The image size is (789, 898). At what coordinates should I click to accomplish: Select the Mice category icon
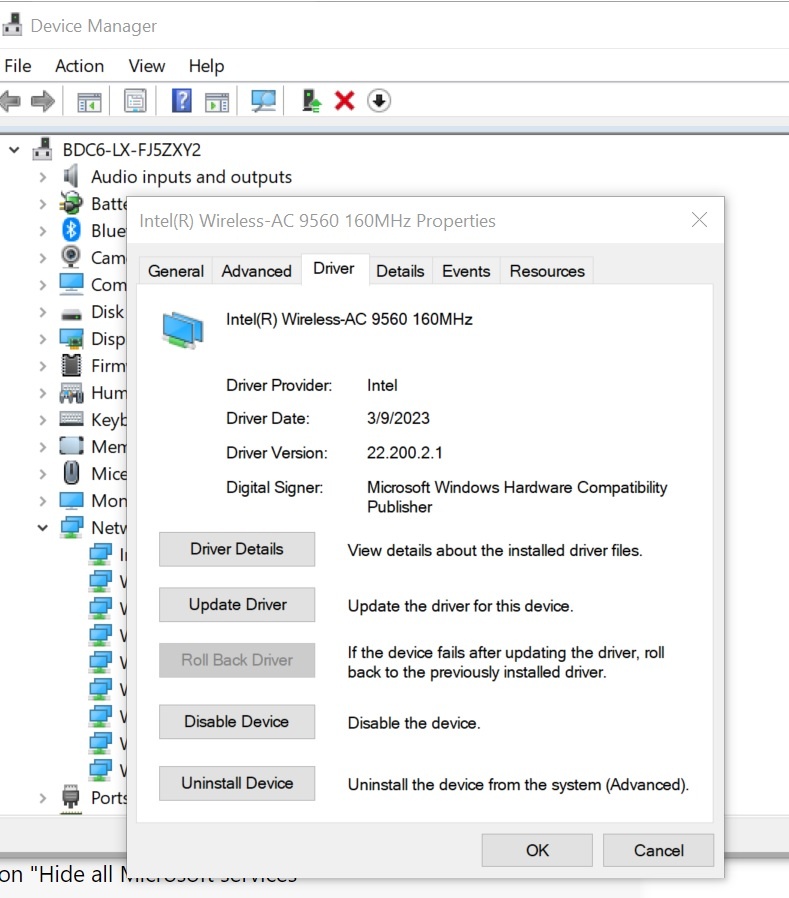pos(71,473)
